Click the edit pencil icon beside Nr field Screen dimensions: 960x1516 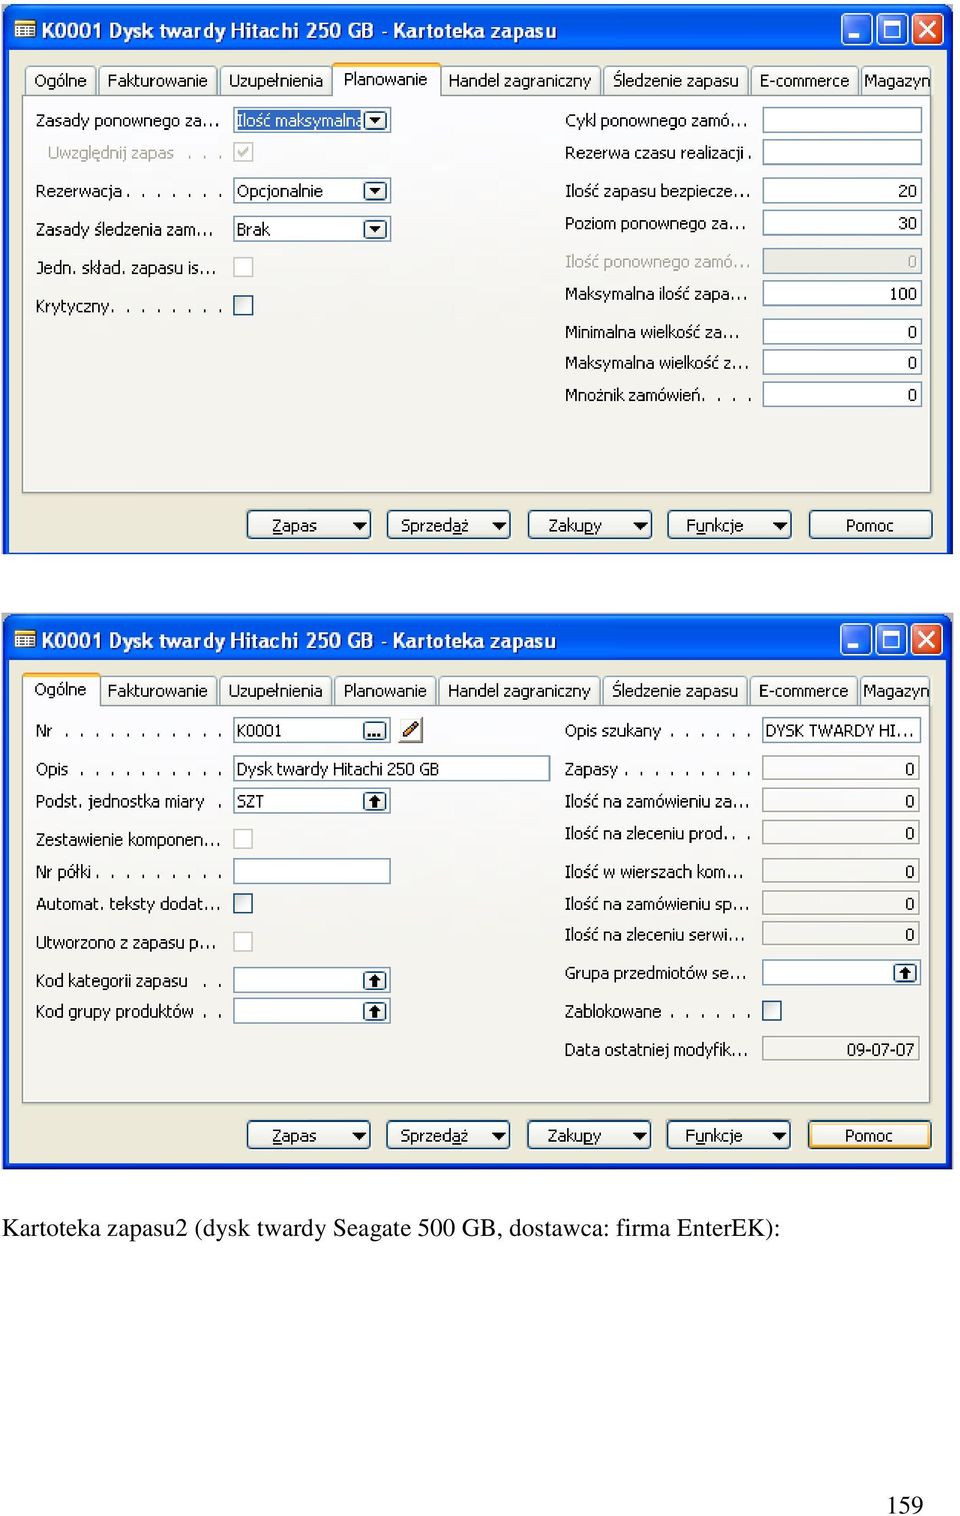[410, 730]
